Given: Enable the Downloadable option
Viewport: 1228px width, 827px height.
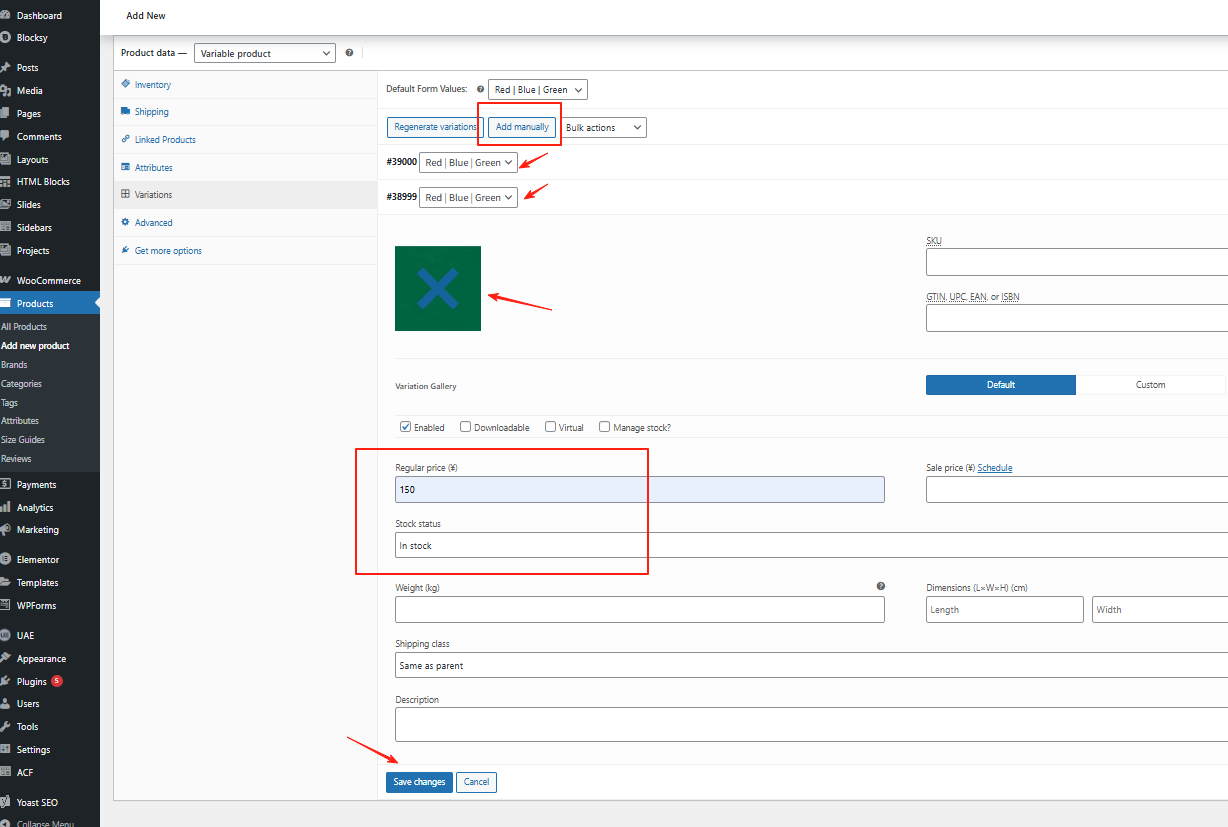Looking at the screenshot, I should click(464, 427).
